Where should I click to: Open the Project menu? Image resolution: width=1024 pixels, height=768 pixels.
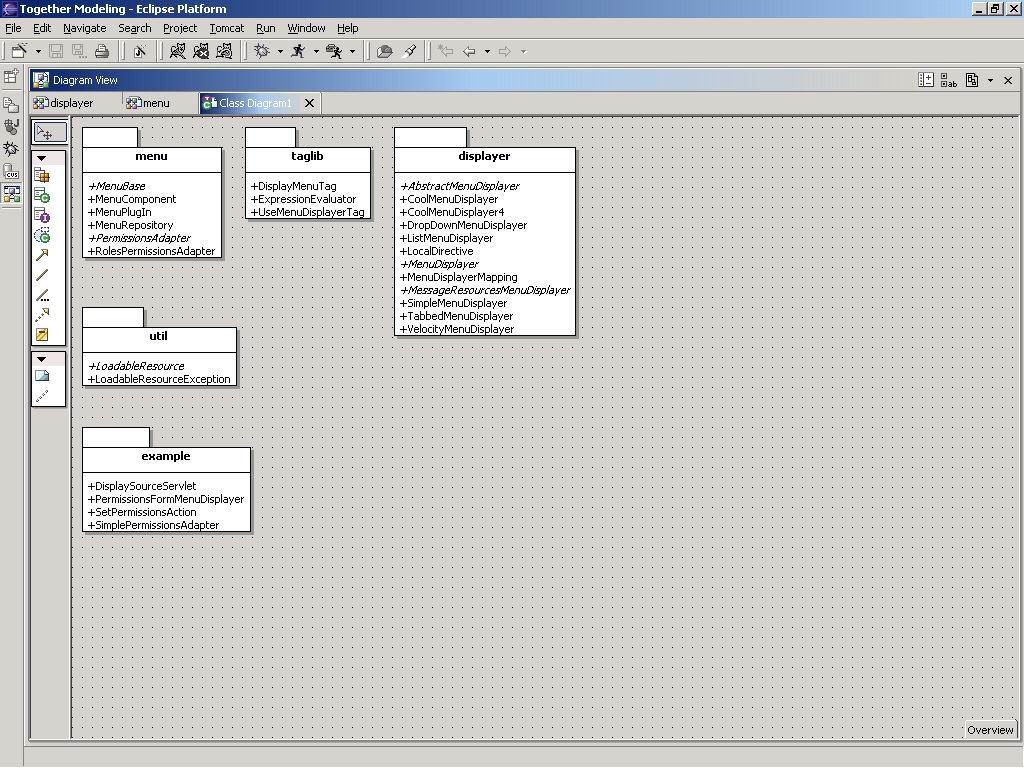point(180,28)
